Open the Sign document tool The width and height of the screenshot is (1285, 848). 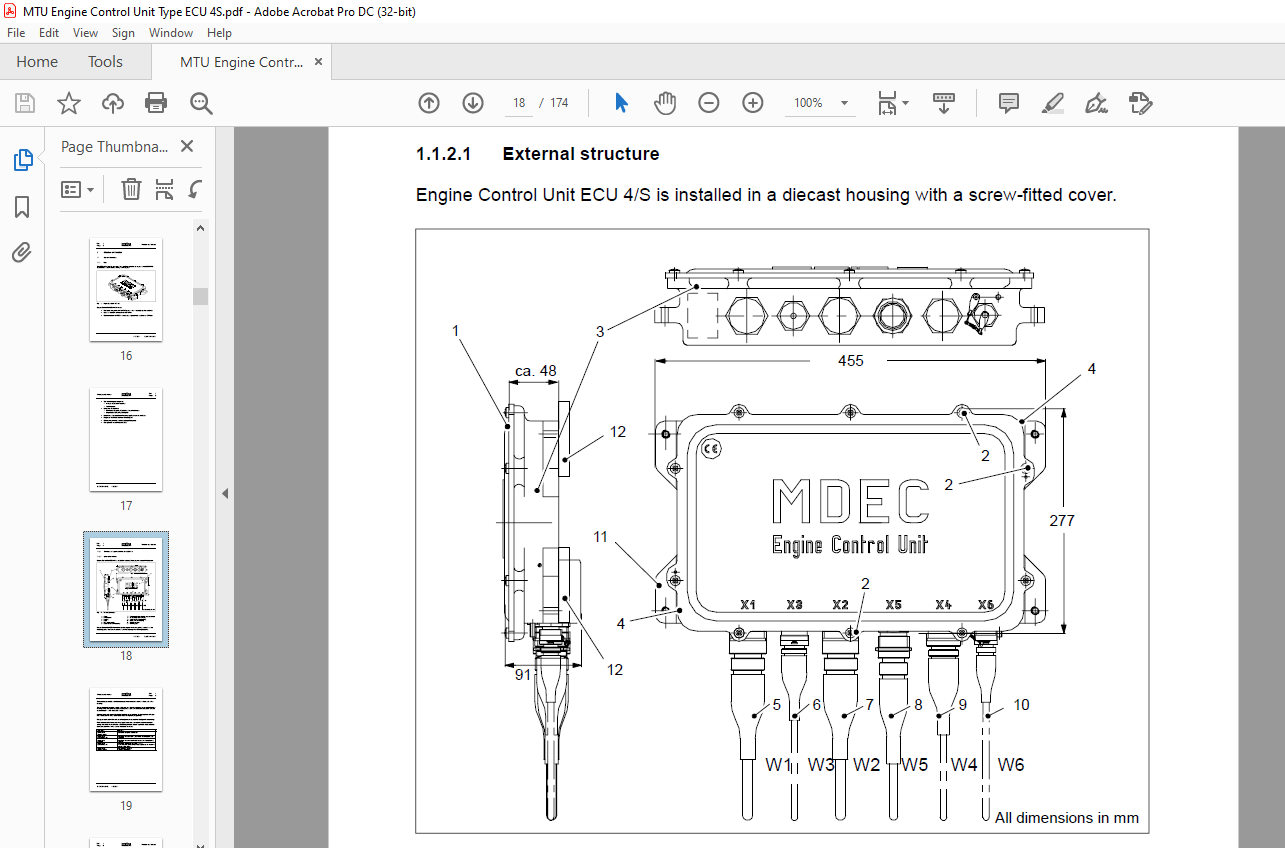[x=1097, y=103]
